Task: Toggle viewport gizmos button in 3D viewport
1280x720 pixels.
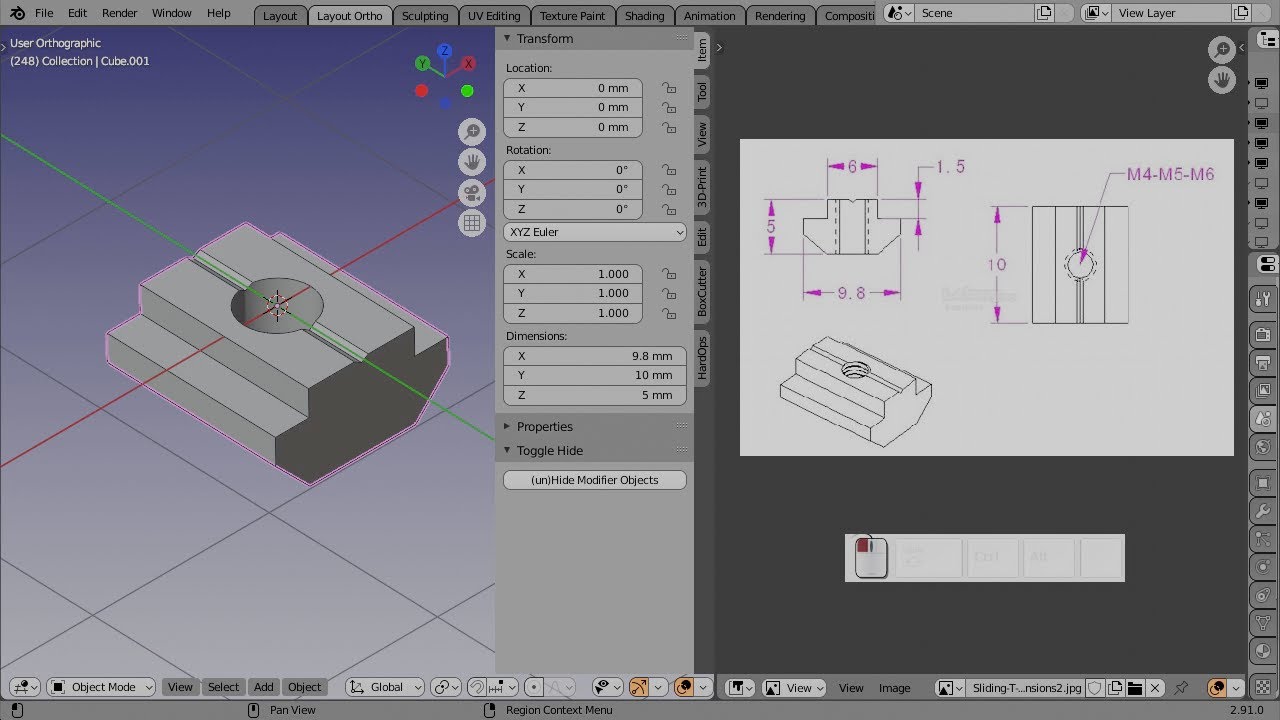Action: pos(638,687)
